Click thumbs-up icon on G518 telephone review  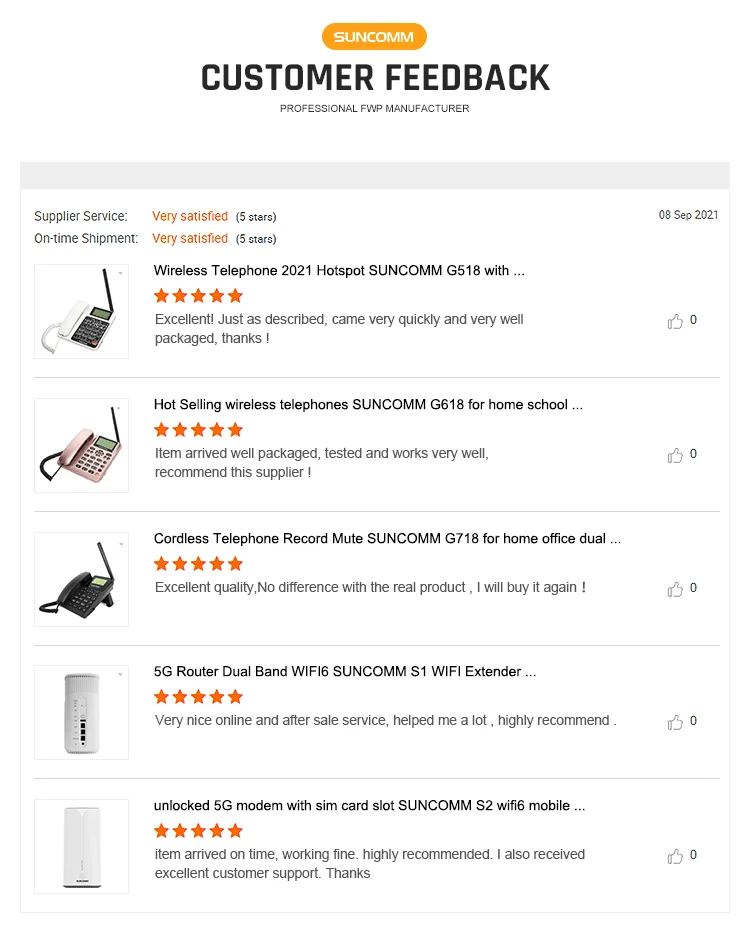676,321
